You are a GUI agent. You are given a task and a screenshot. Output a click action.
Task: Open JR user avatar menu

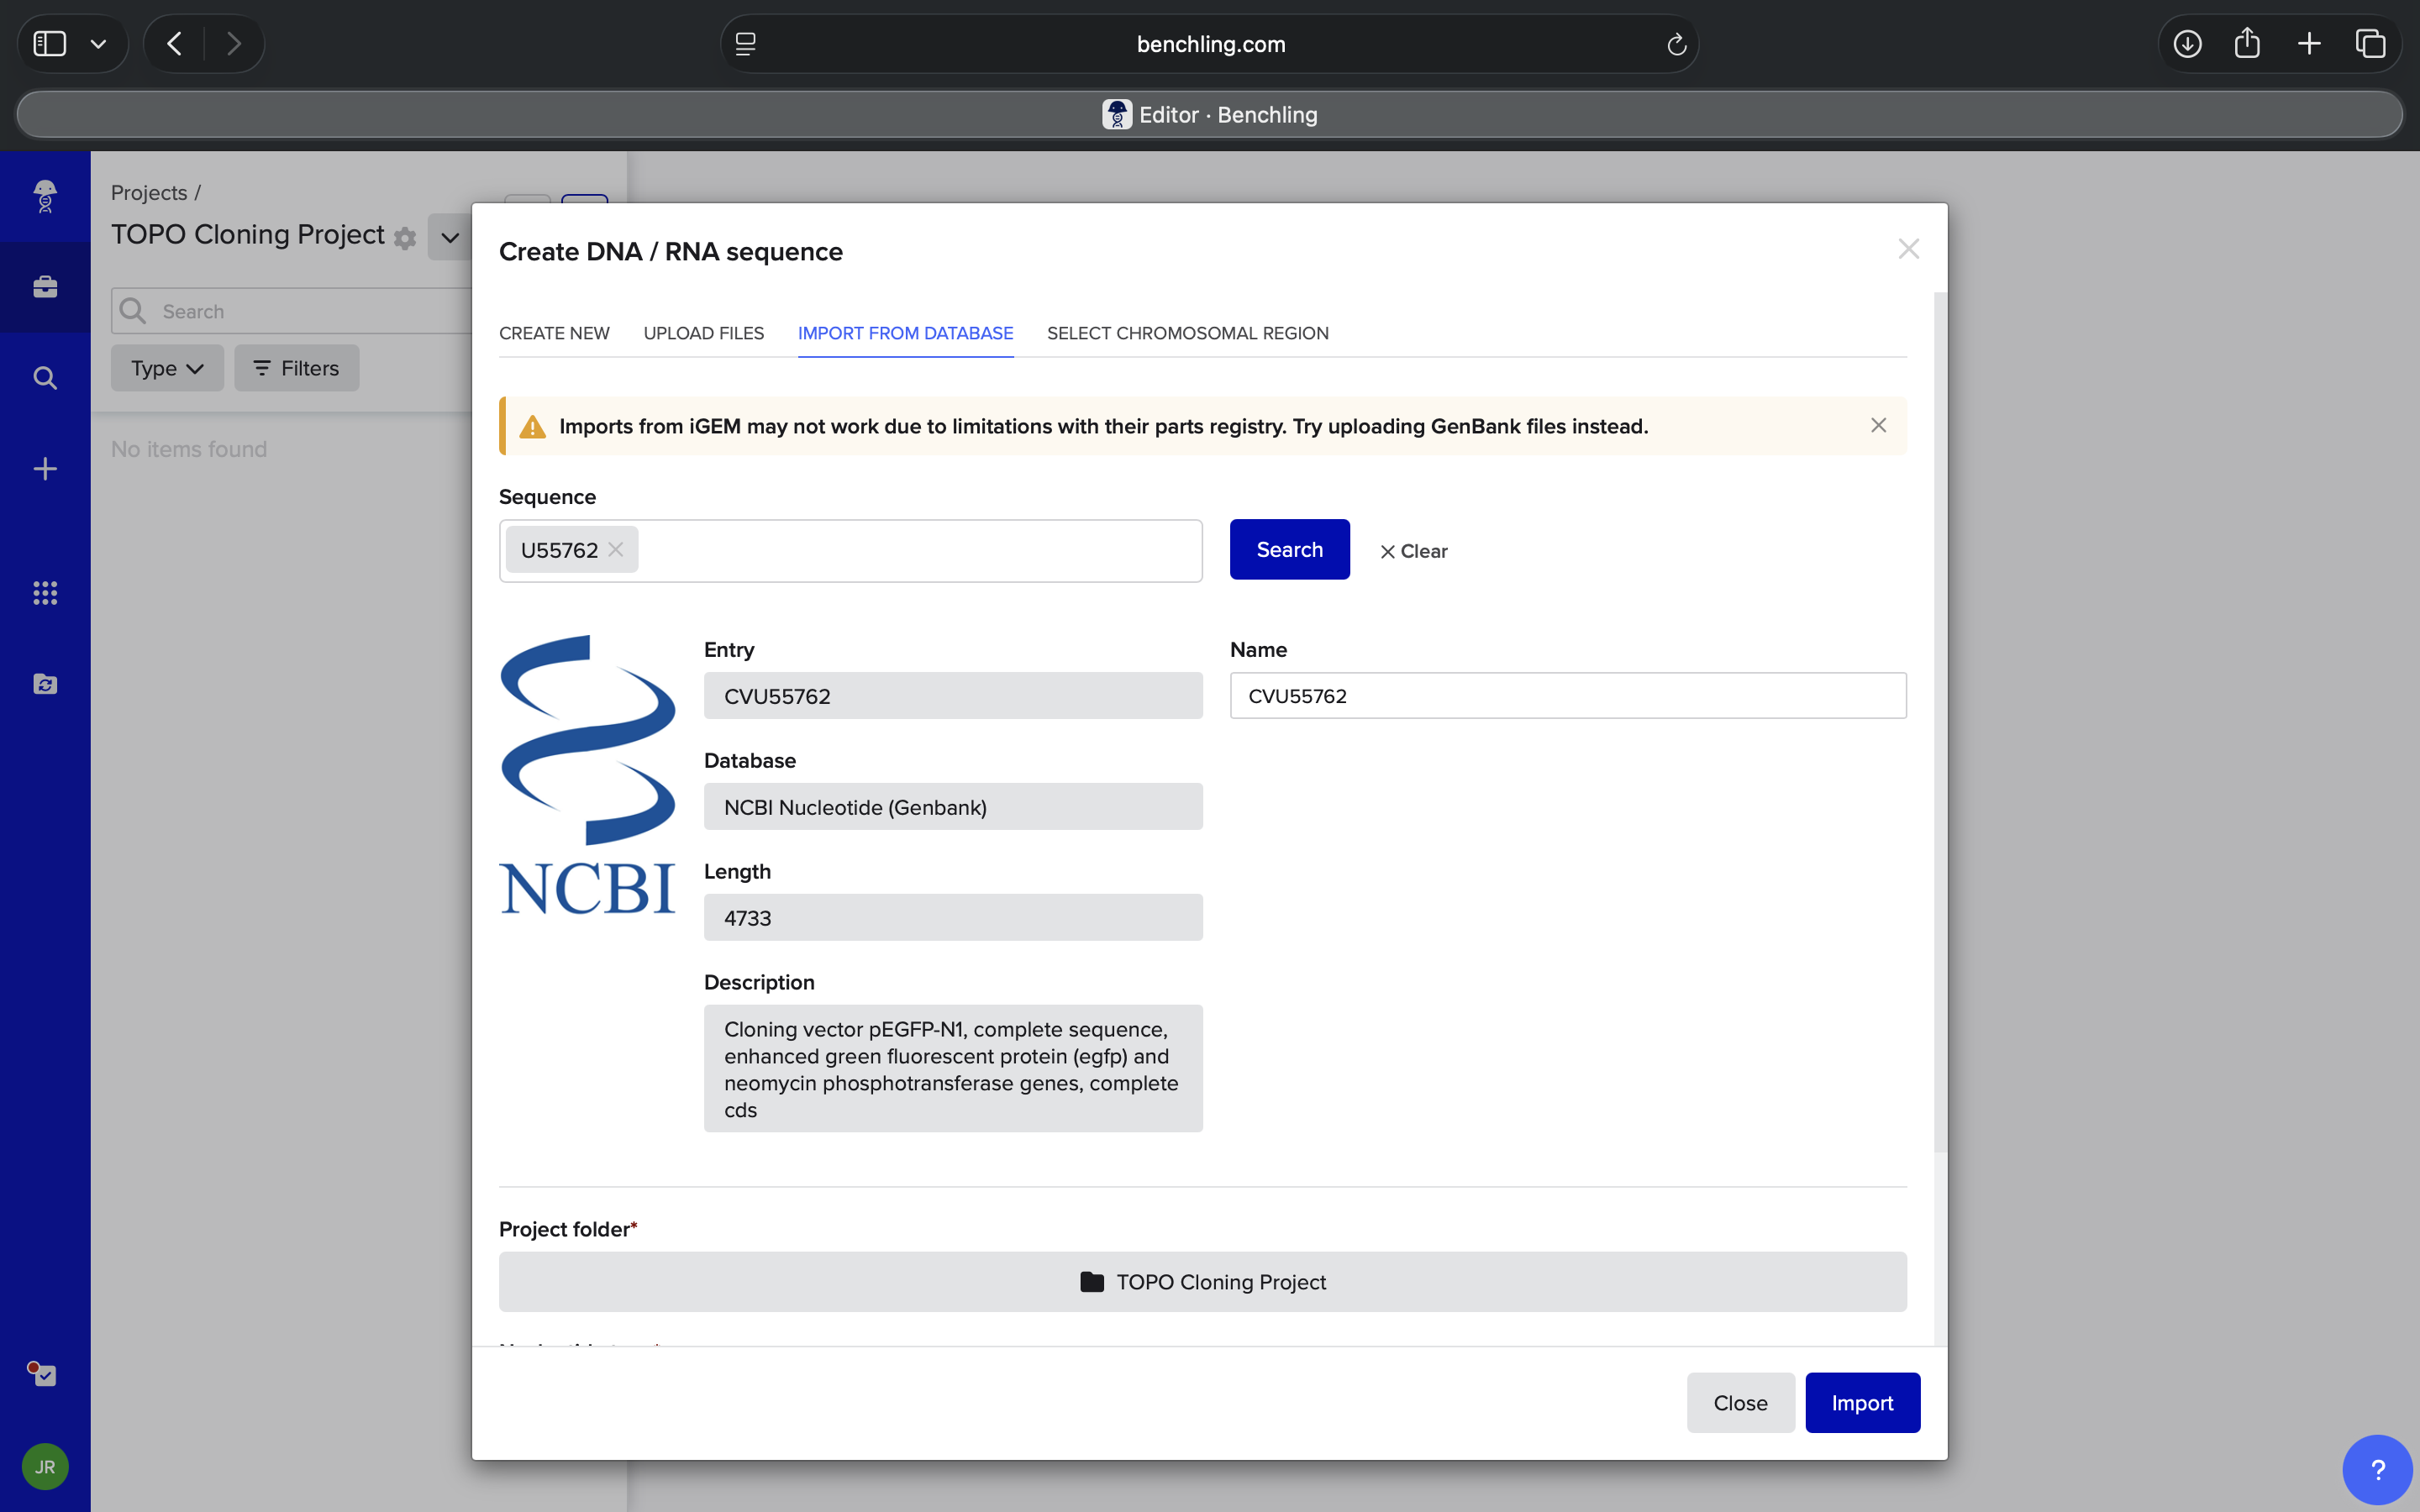pyautogui.click(x=45, y=1466)
